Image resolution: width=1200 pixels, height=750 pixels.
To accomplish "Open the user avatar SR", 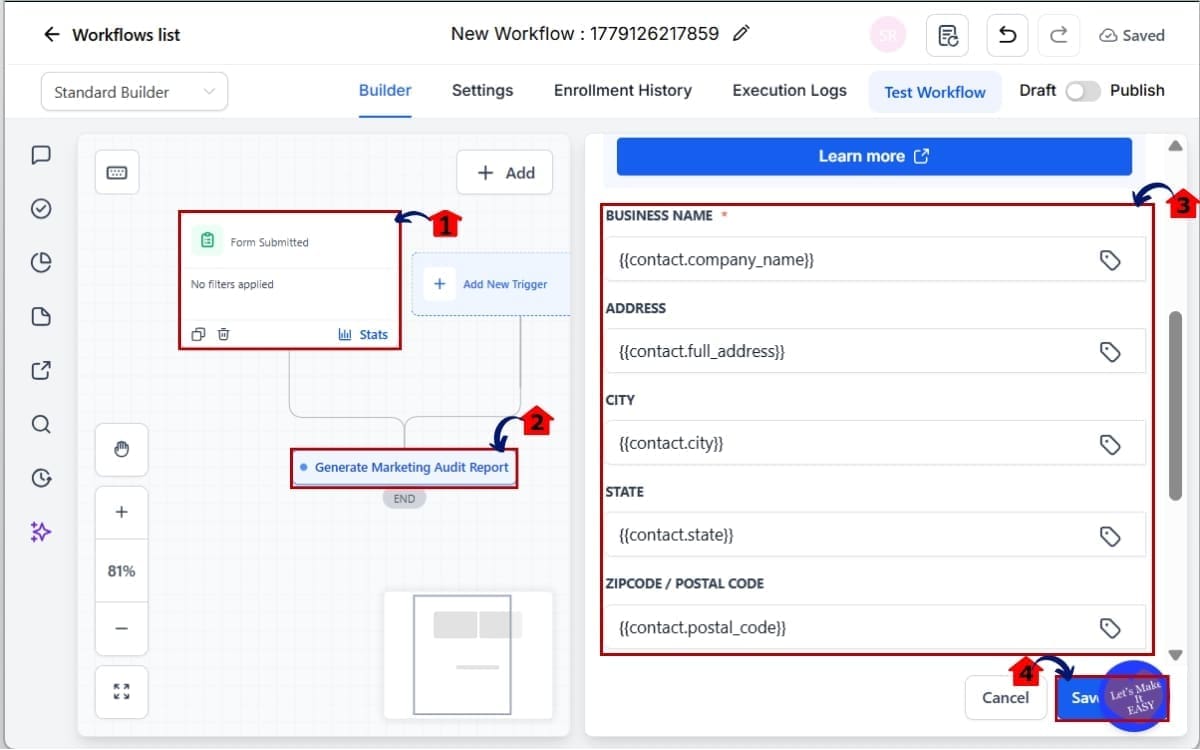I will click(x=887, y=35).
